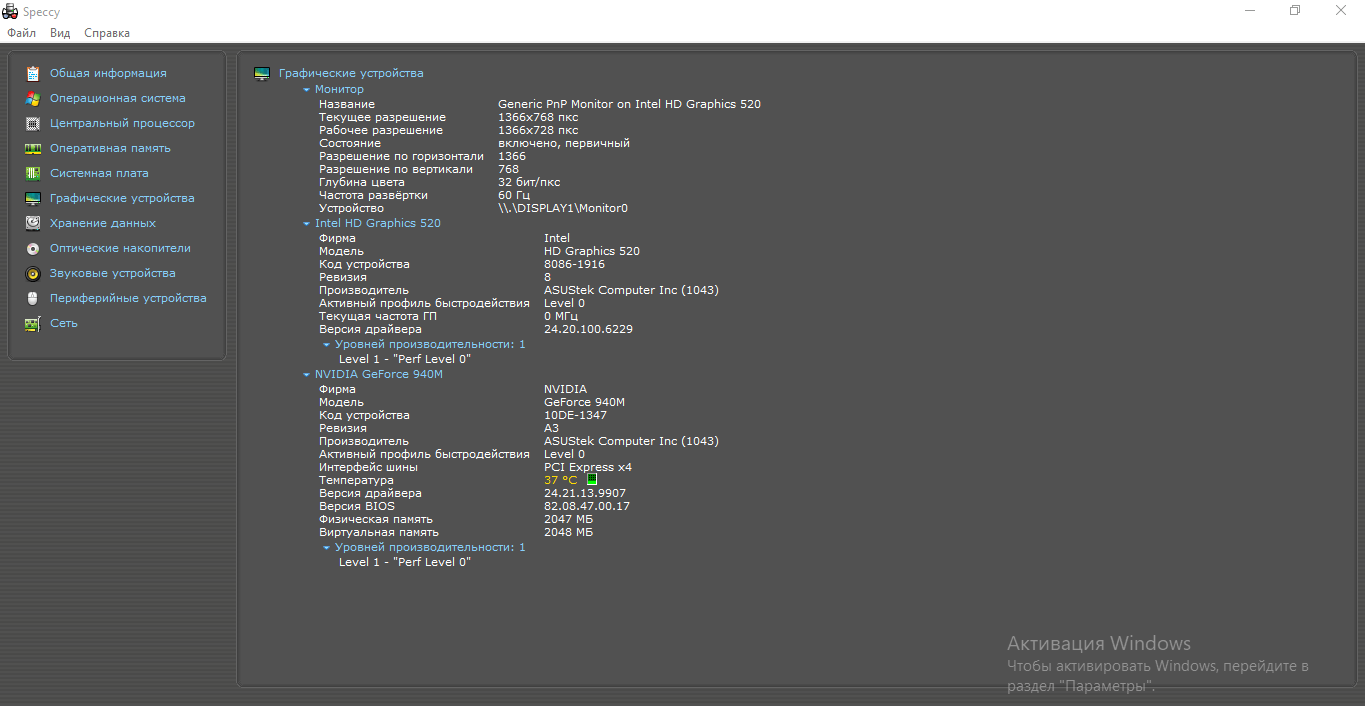Open Операционная система section
This screenshot has width=1365, height=706.
click(x=118, y=98)
